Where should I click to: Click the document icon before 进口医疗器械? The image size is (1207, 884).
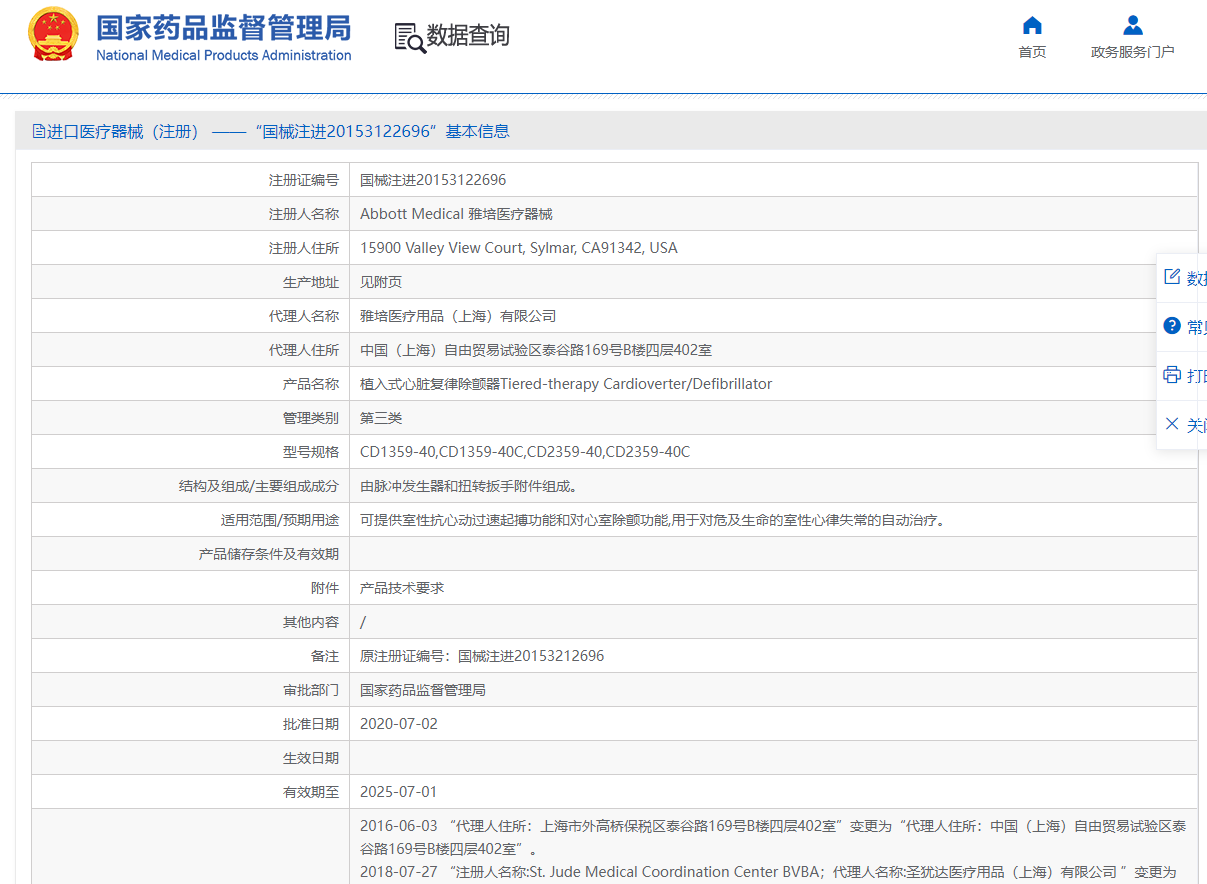tap(39, 131)
